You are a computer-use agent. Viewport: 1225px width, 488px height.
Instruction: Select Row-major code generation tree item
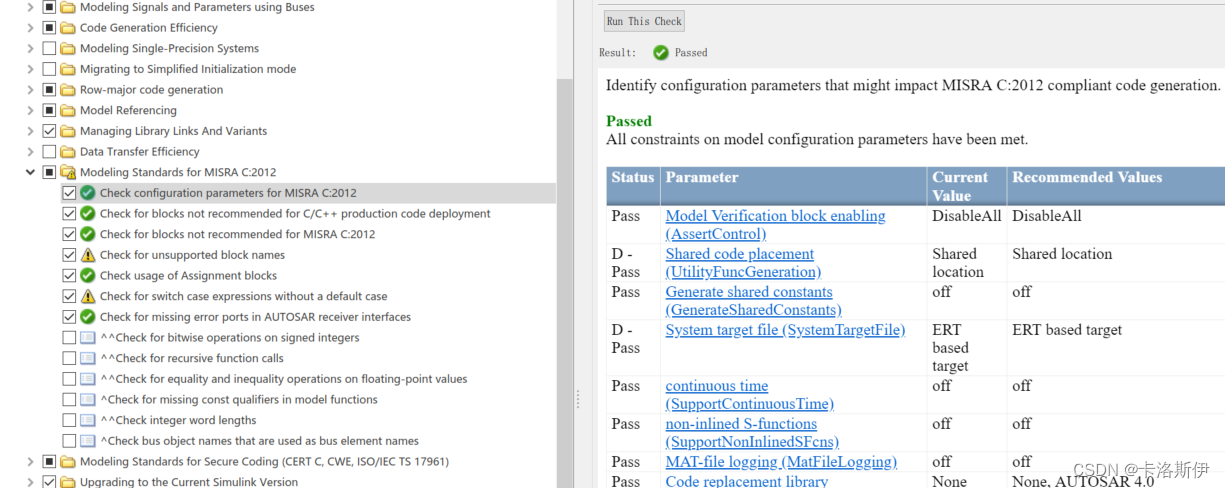click(151, 90)
